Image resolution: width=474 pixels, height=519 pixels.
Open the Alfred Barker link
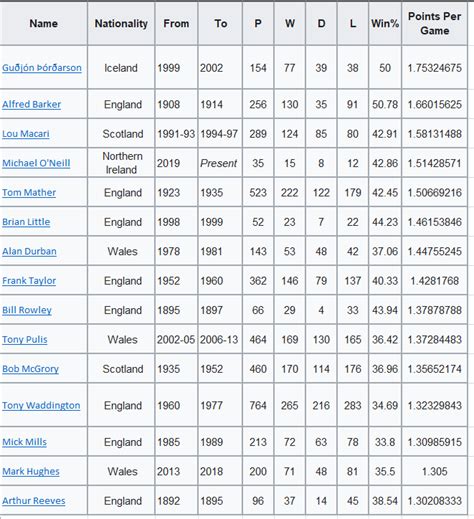point(31,104)
